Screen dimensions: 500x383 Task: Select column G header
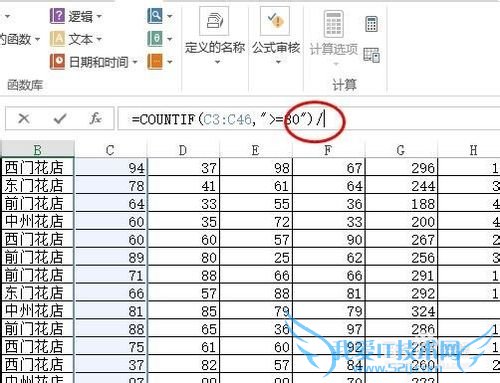[401, 150]
